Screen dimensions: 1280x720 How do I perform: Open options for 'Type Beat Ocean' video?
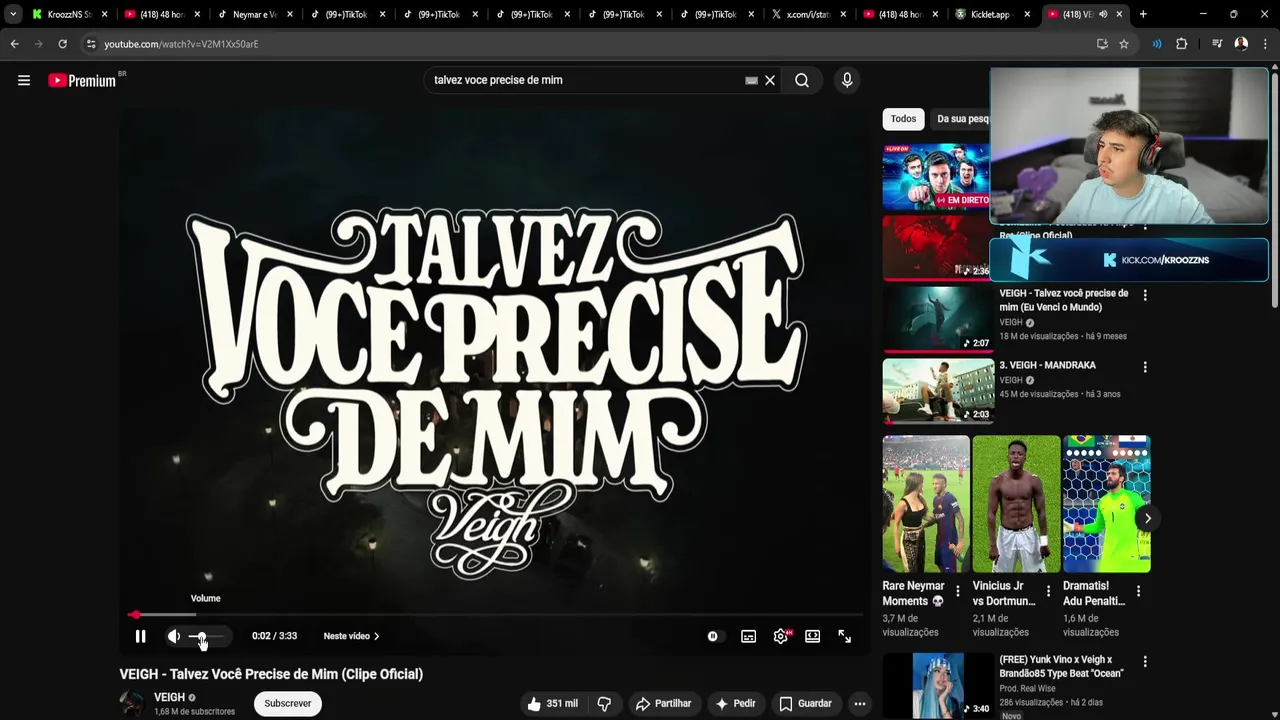tap(1145, 662)
